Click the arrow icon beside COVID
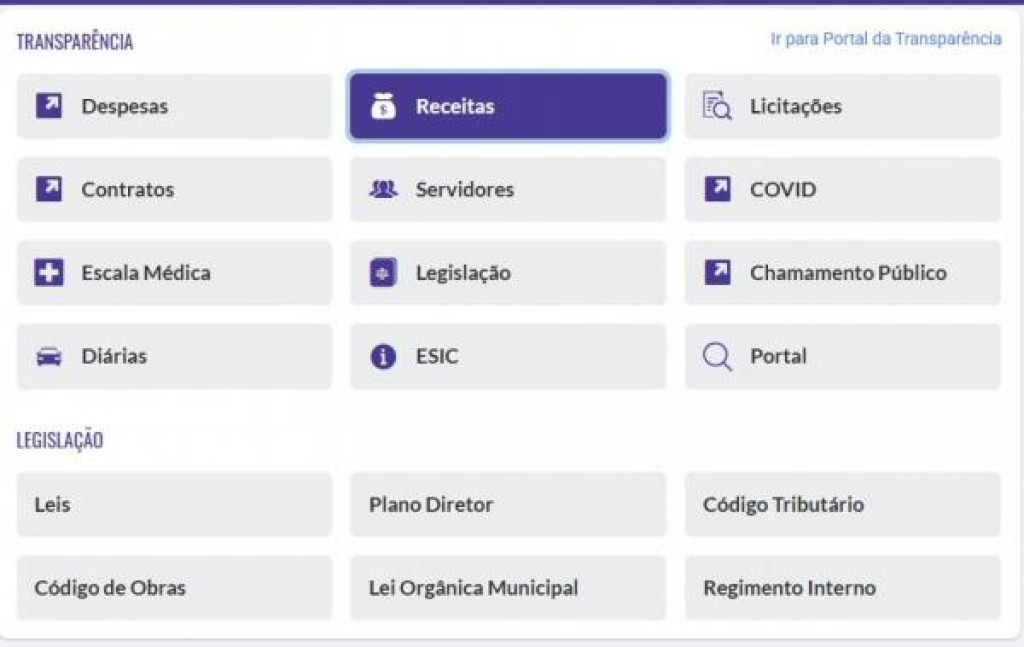Viewport: 1024px width, 647px height. 717,189
